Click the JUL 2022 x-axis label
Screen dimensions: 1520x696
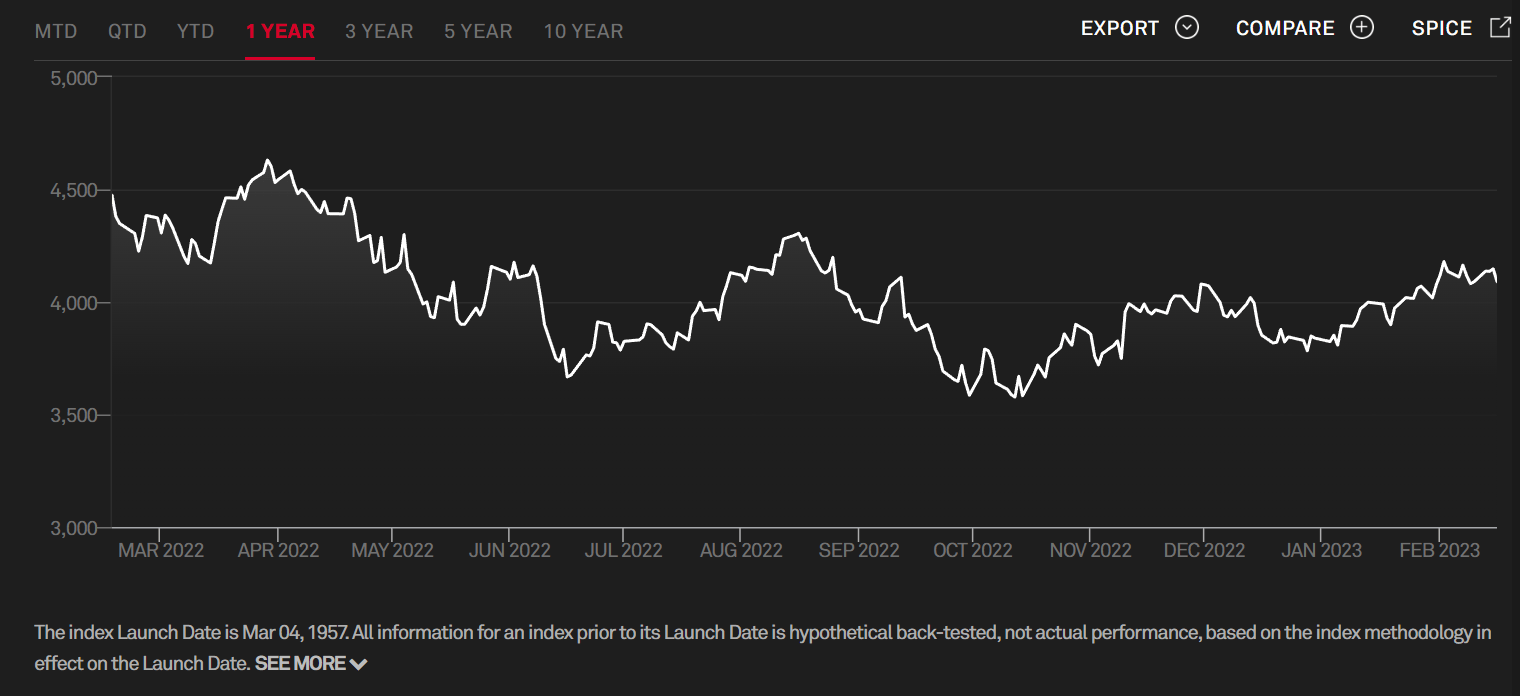[623, 550]
